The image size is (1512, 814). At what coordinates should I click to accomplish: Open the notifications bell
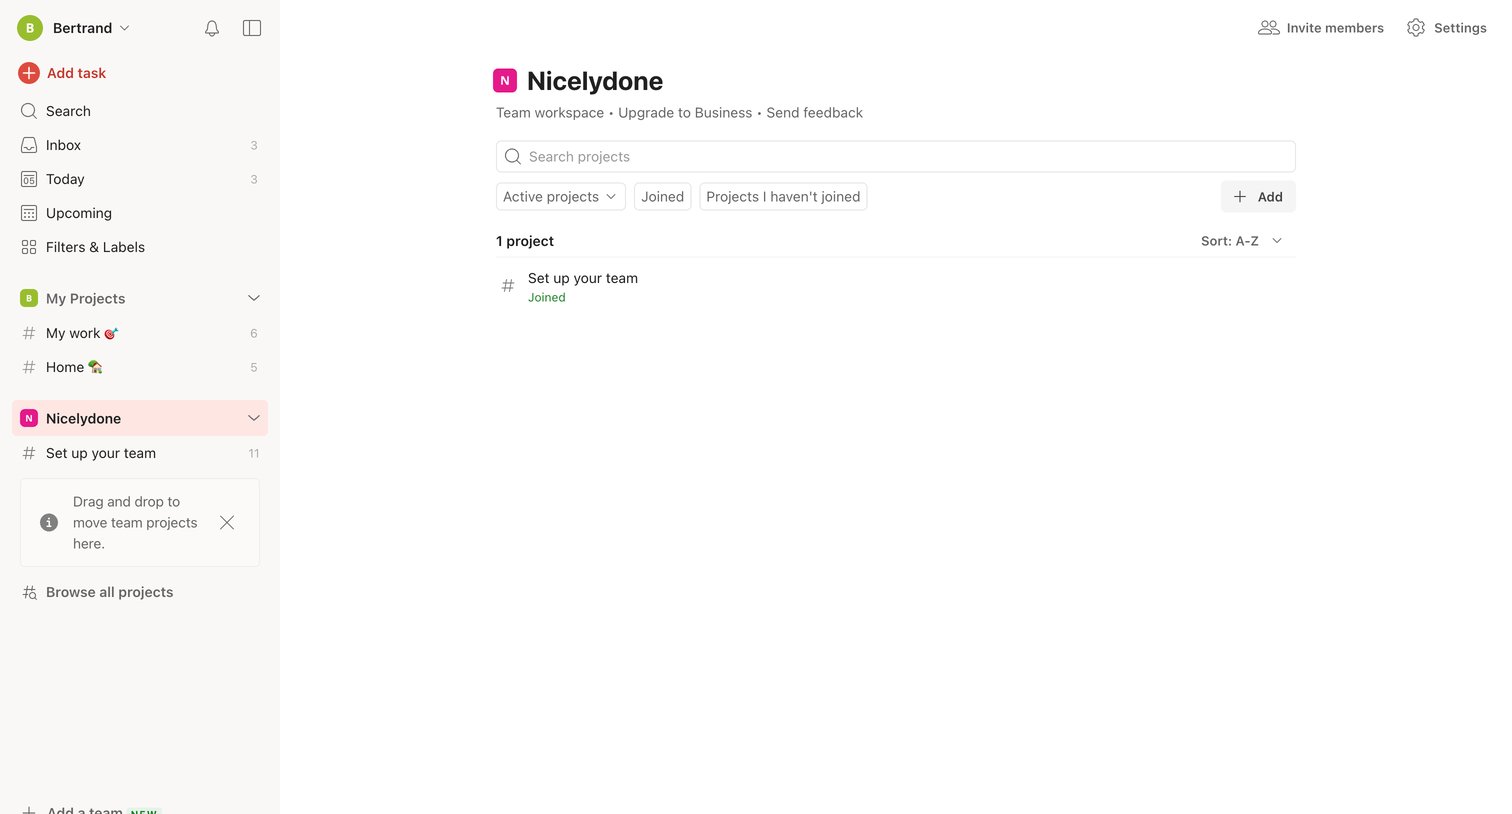click(x=212, y=28)
